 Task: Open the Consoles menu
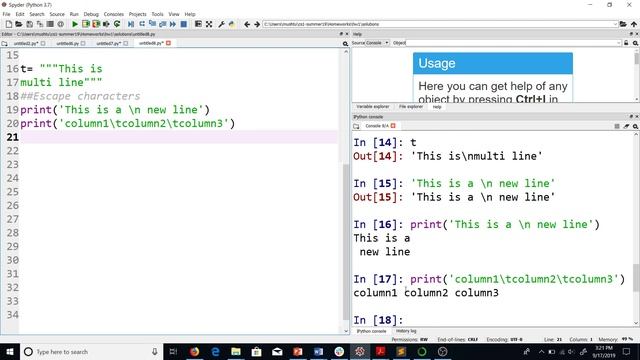pyautogui.click(x=113, y=14)
